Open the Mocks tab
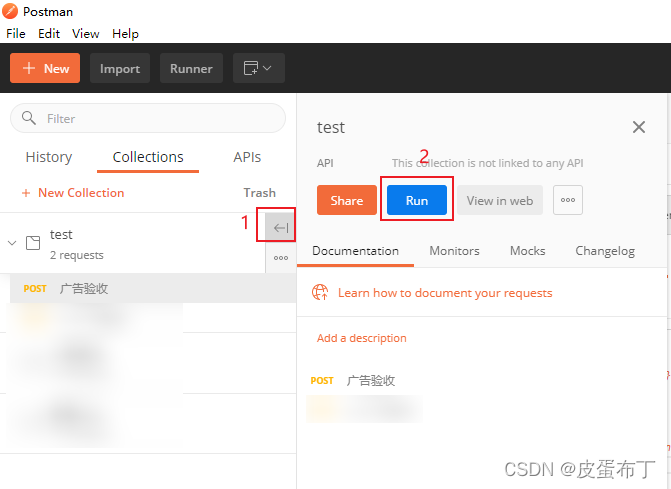671x489 pixels. coord(528,251)
